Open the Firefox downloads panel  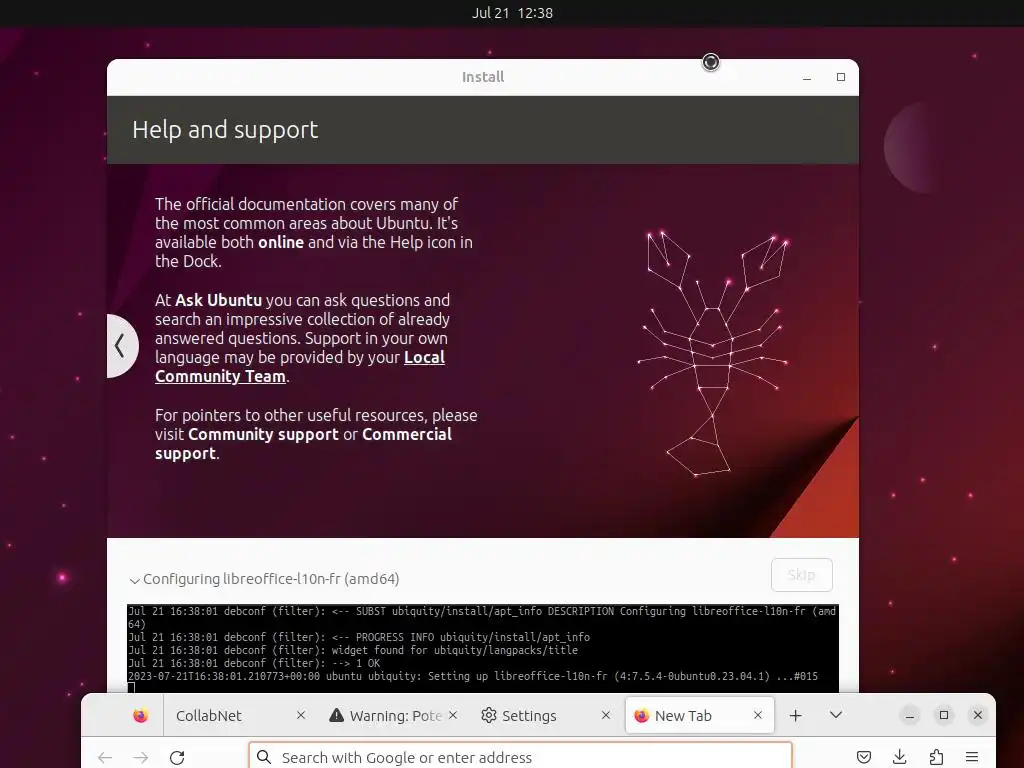(x=900, y=758)
